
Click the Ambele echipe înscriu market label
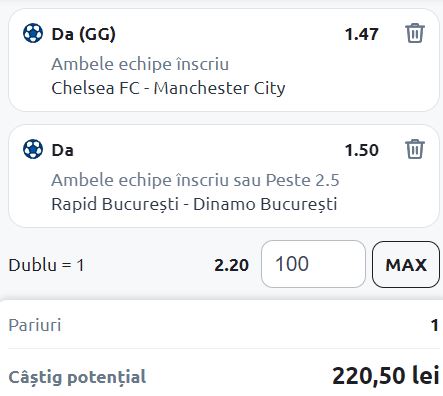pyautogui.click(x=140, y=64)
